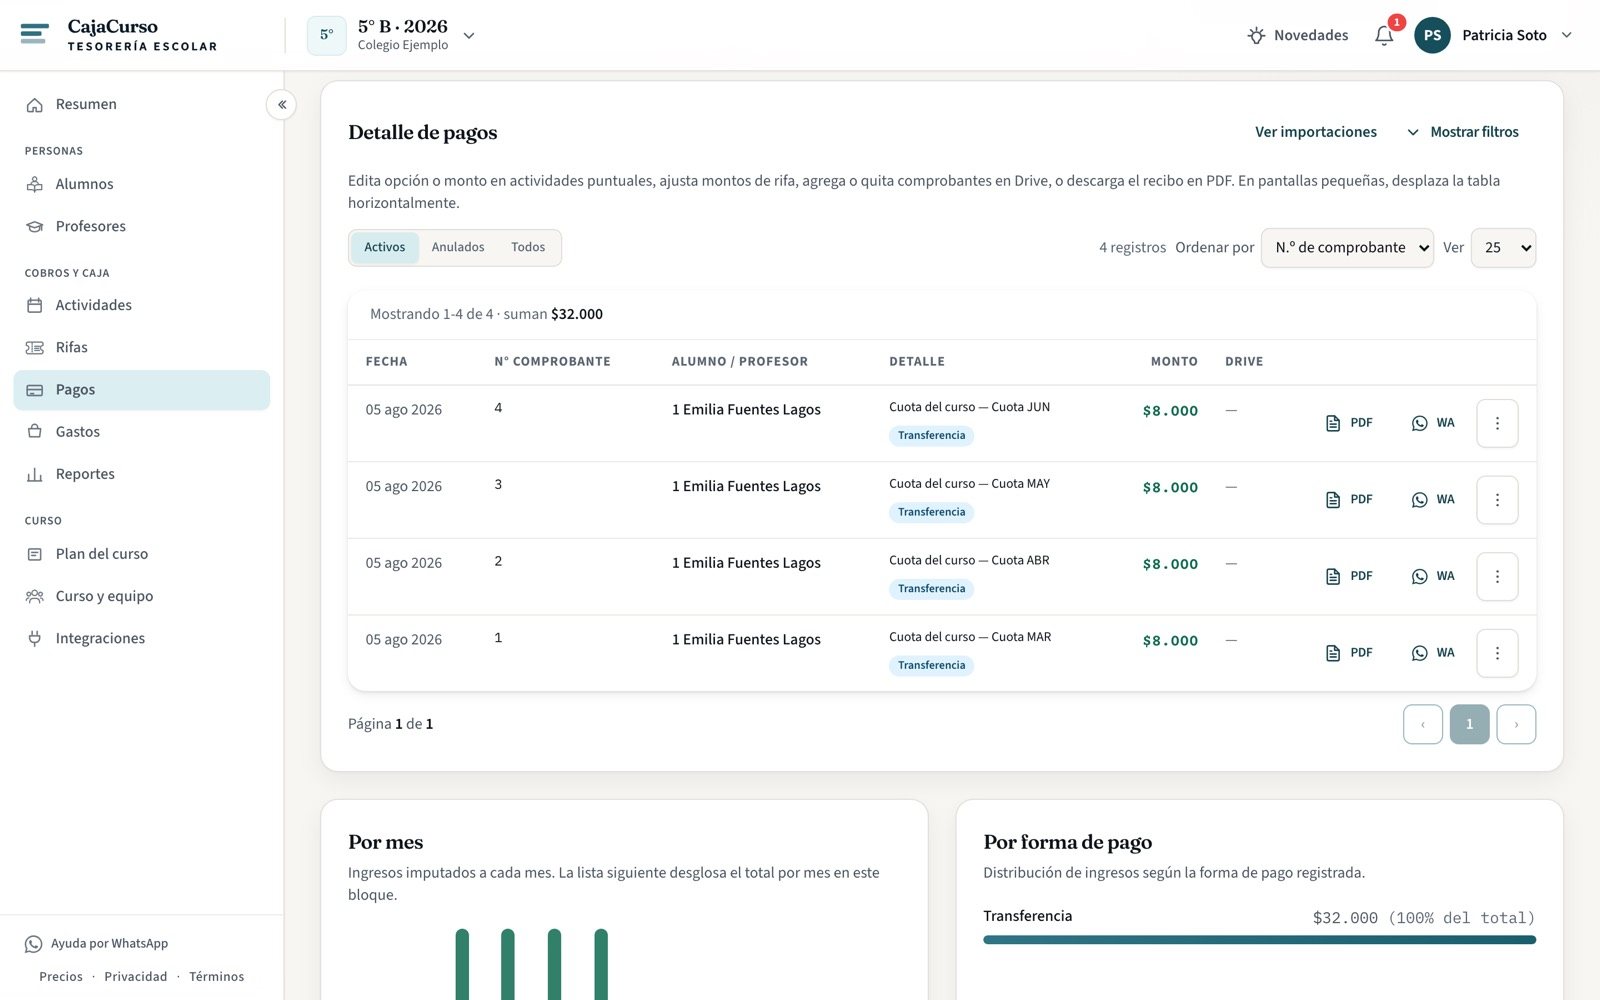The width and height of the screenshot is (1600, 1000).
Task: Click the Gastos bag icon
Action: click(35, 432)
